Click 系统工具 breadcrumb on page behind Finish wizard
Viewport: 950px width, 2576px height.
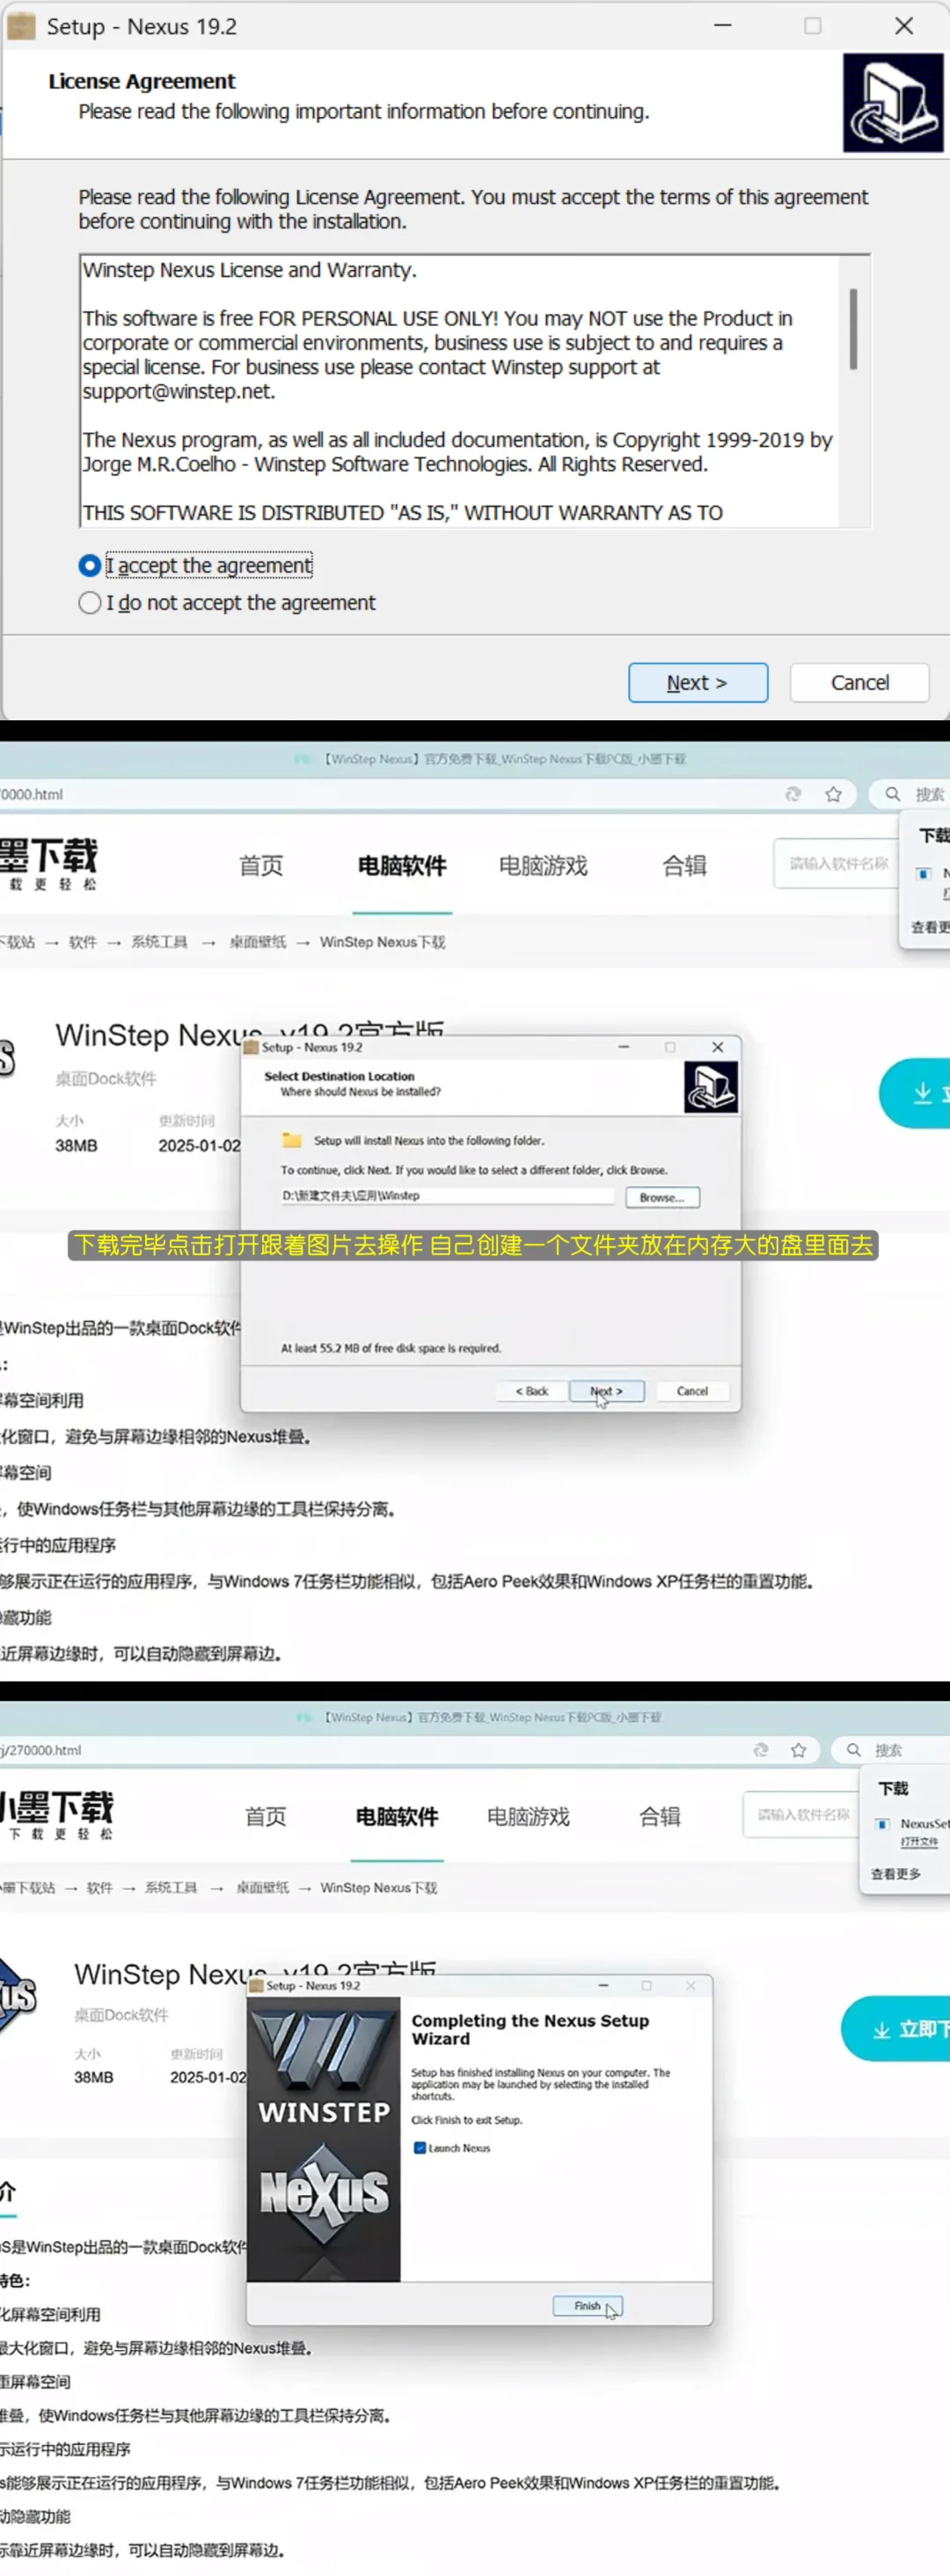click(171, 1887)
